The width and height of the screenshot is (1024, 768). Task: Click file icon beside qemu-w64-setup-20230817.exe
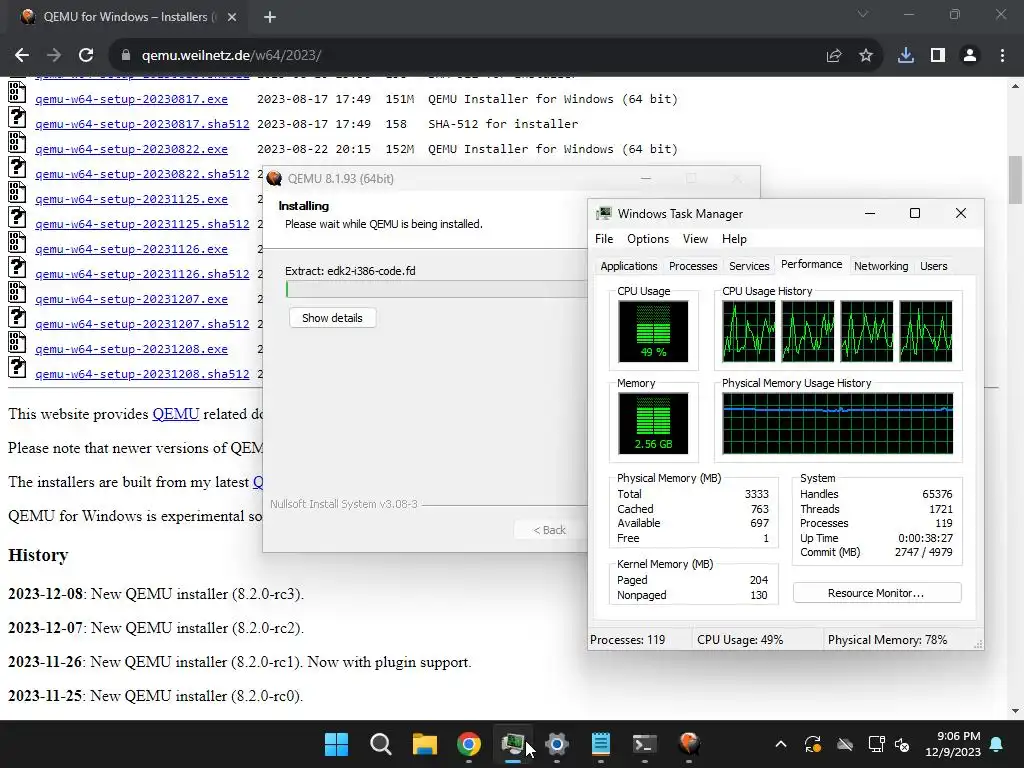pos(17,92)
